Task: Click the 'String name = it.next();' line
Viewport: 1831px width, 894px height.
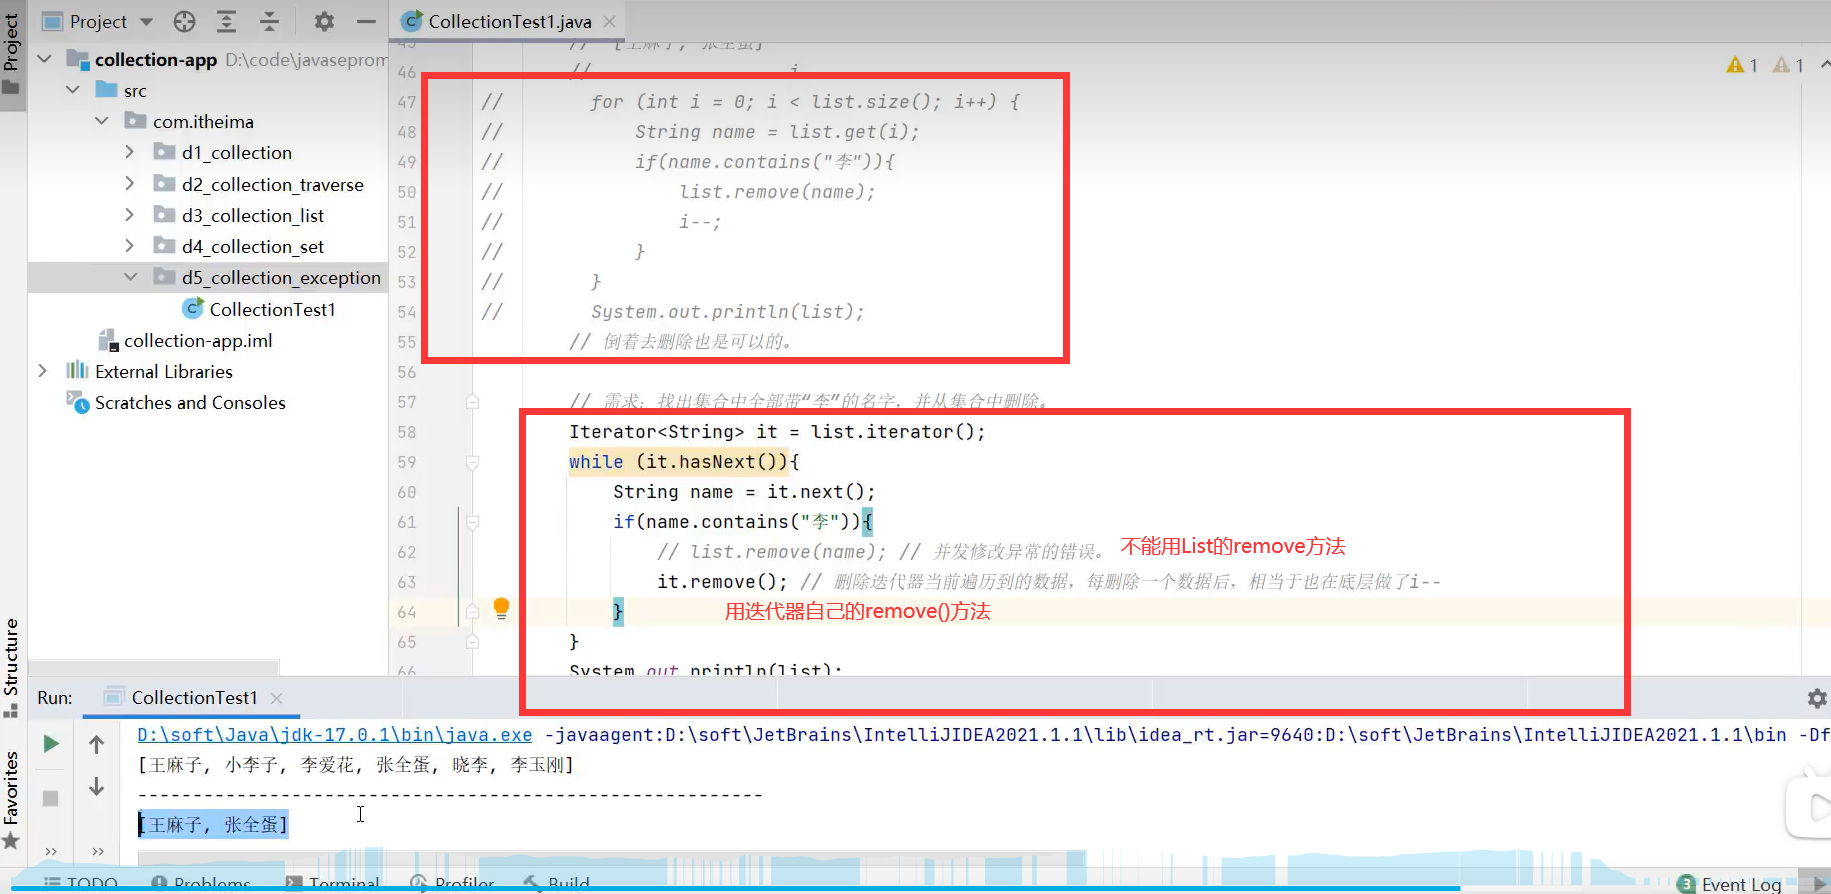Action: (744, 491)
